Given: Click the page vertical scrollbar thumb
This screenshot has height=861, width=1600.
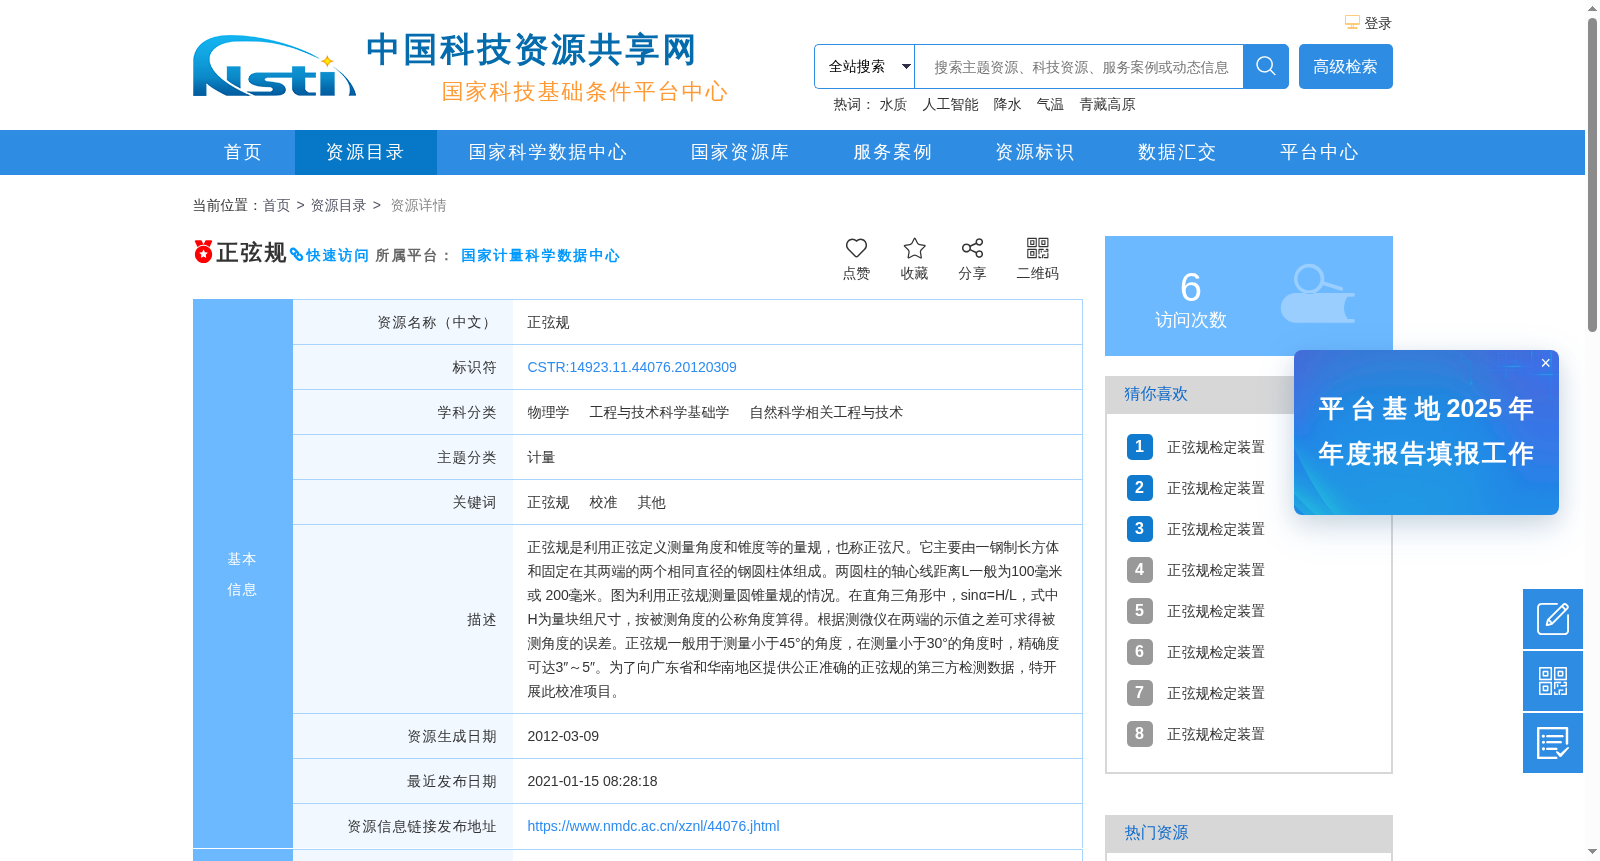Looking at the screenshot, I should point(1592,174).
